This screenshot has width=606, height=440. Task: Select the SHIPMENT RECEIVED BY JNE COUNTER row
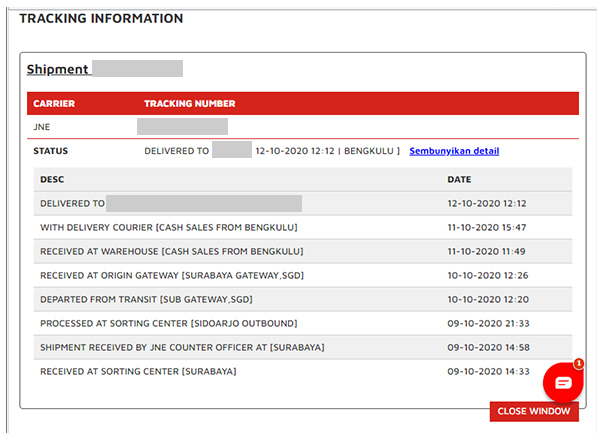coord(182,347)
